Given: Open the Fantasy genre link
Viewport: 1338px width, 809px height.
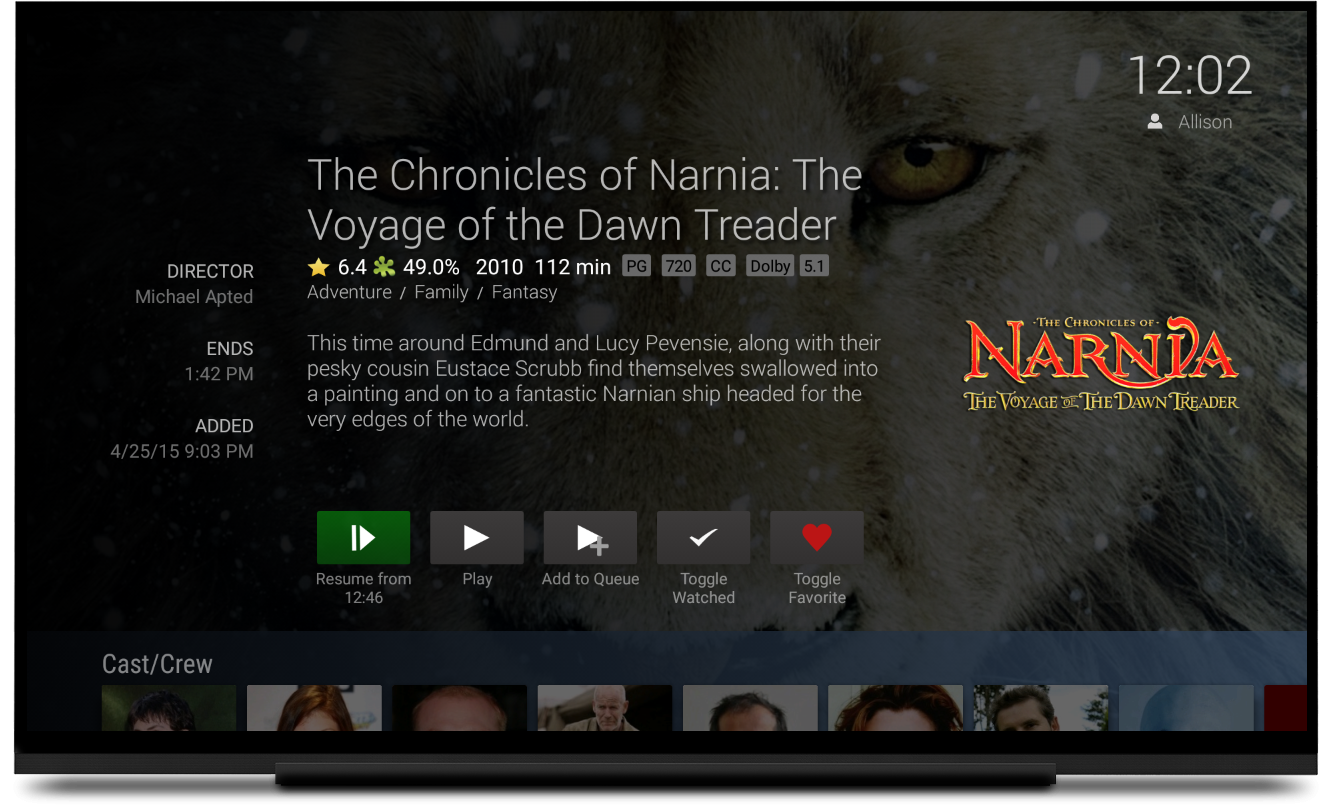Looking at the screenshot, I should coord(524,292).
